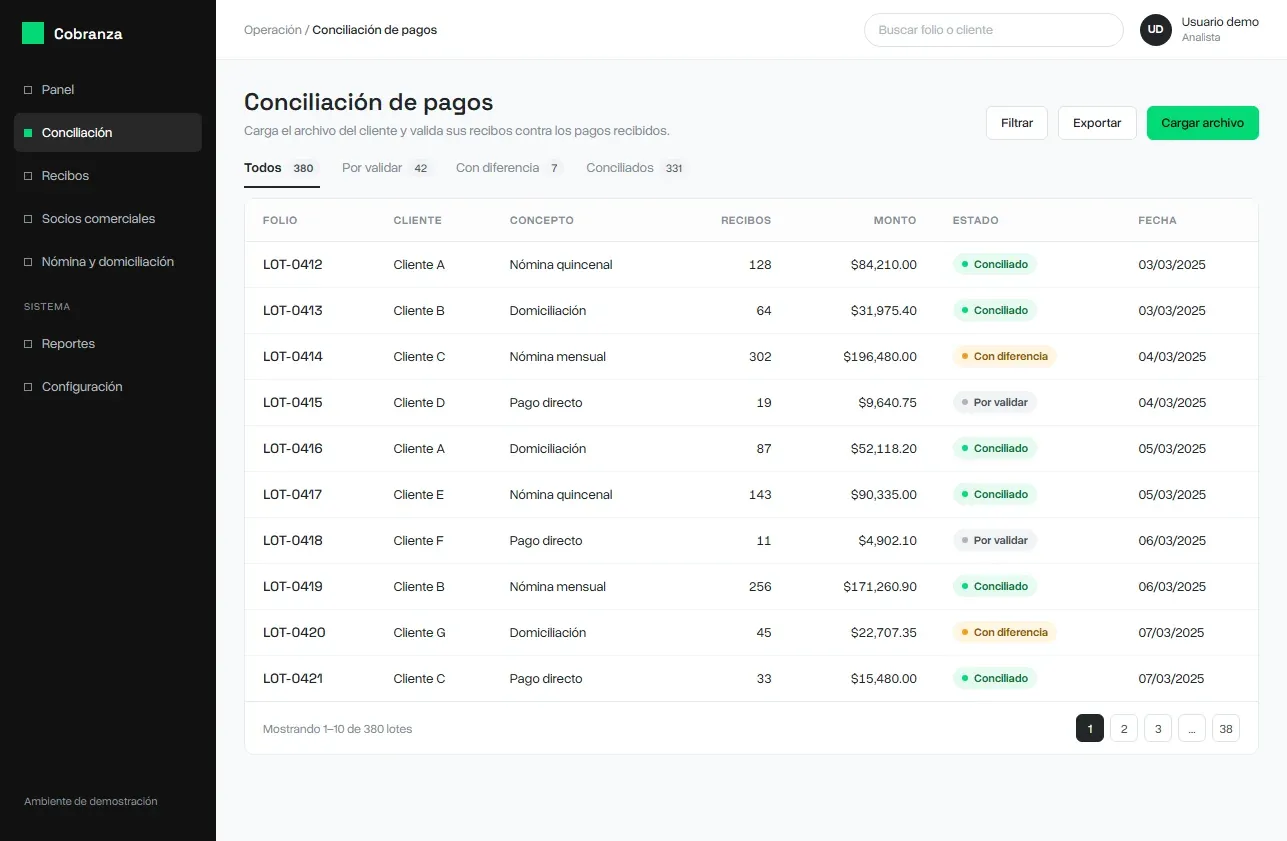Click the Con diferencia badge for LOT-0414
1287x841 pixels.
[x=1005, y=357]
